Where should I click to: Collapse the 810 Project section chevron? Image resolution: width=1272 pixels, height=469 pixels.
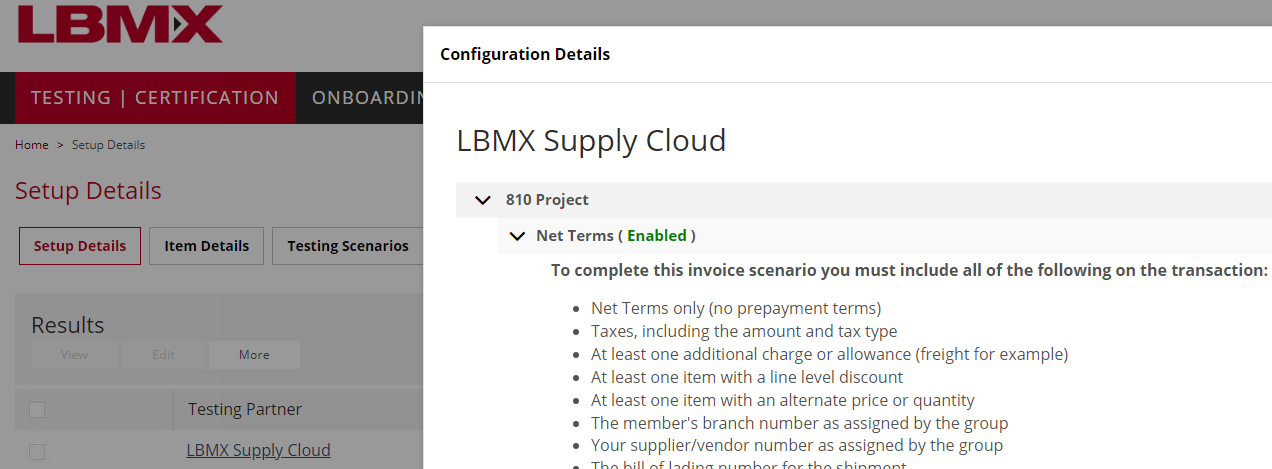click(483, 200)
